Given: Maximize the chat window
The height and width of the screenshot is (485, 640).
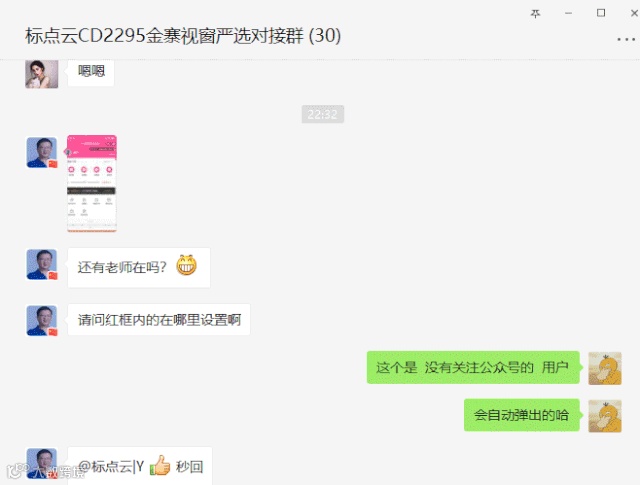Looking at the screenshot, I should pyautogui.click(x=601, y=13).
